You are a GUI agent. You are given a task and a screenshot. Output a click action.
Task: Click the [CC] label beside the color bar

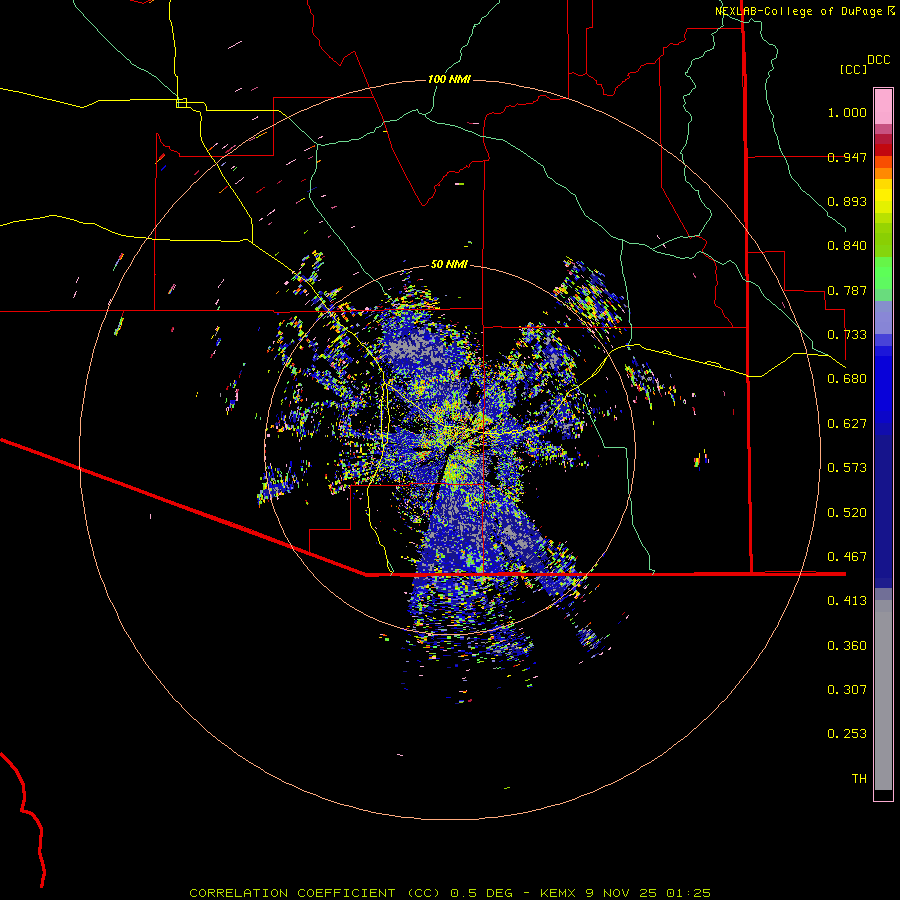853,69
